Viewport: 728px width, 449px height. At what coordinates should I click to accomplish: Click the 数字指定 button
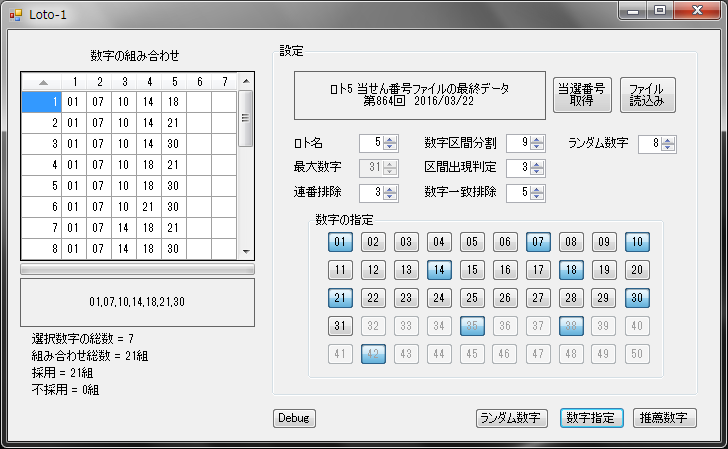[x=591, y=418]
